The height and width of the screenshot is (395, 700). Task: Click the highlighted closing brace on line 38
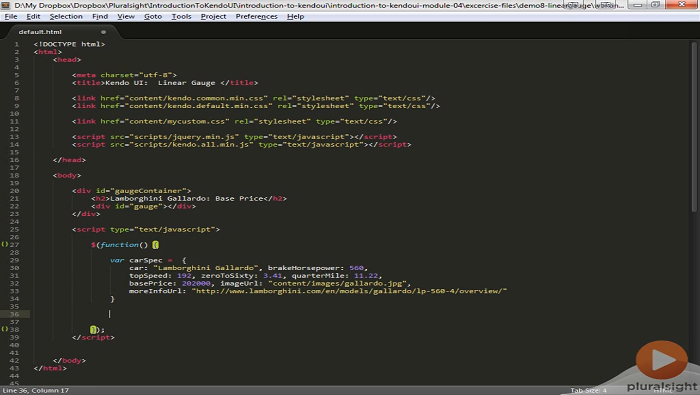93,330
